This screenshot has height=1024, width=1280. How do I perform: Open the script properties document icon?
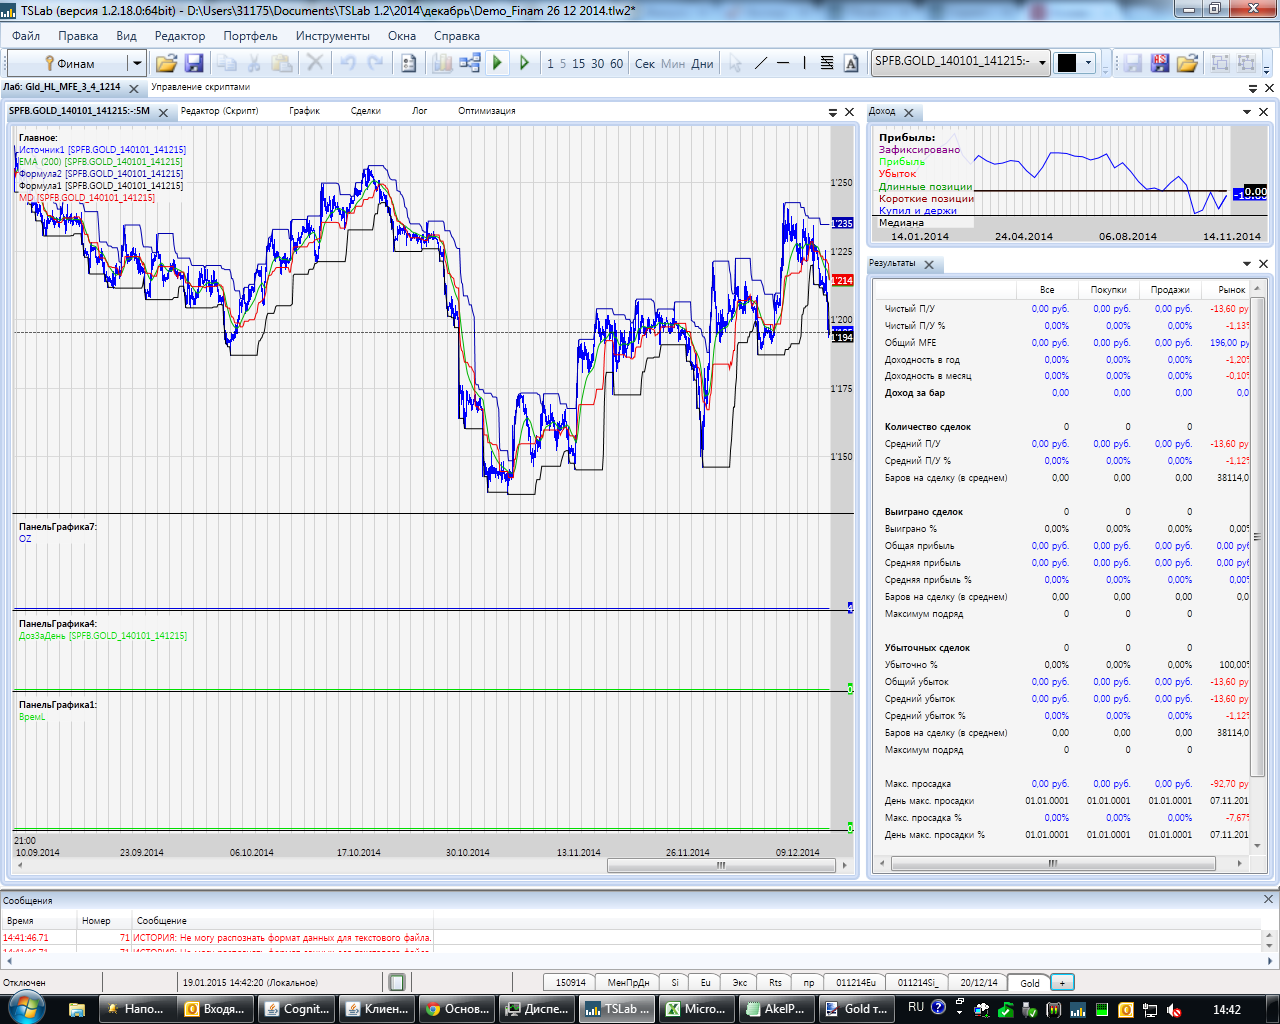(x=408, y=63)
